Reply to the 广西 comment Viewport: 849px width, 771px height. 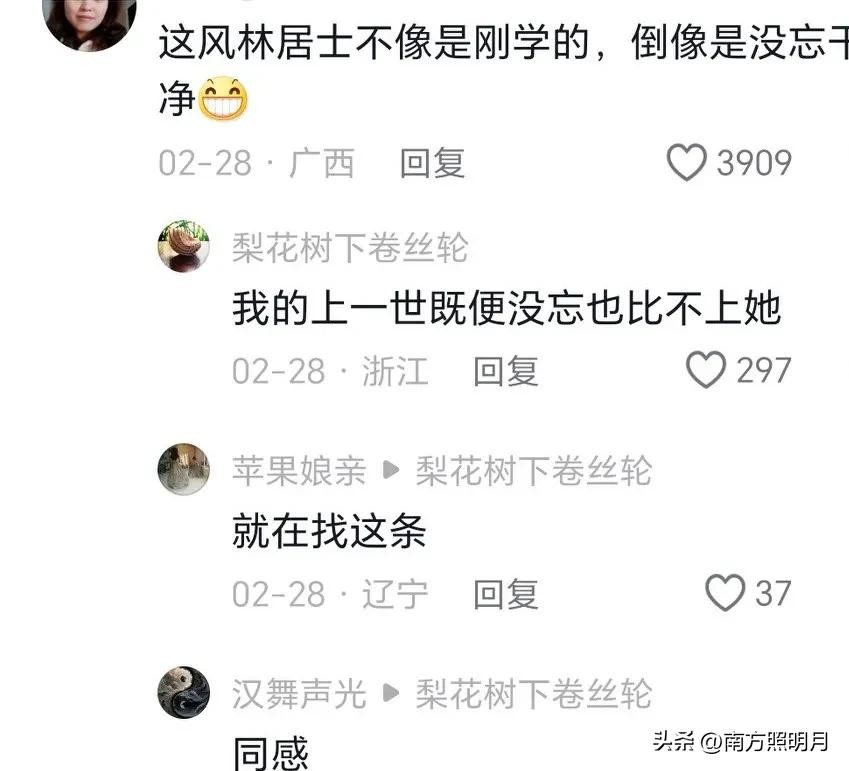pos(432,163)
